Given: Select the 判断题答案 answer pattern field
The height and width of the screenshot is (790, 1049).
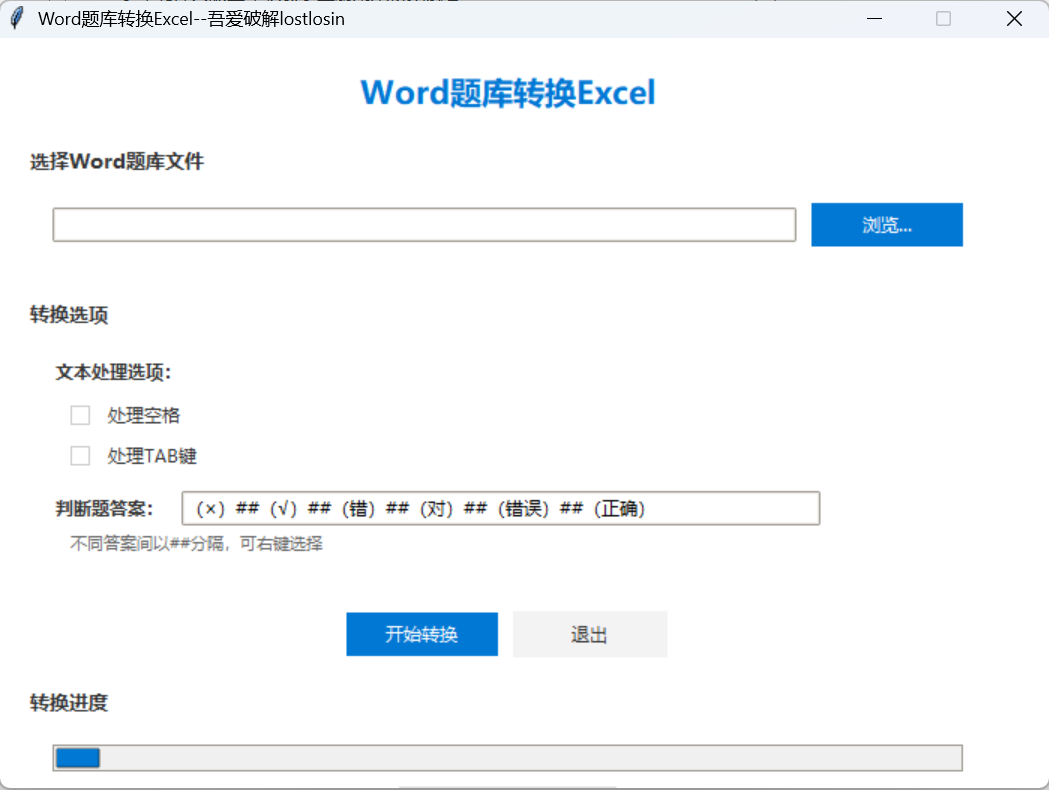Looking at the screenshot, I should (500, 508).
